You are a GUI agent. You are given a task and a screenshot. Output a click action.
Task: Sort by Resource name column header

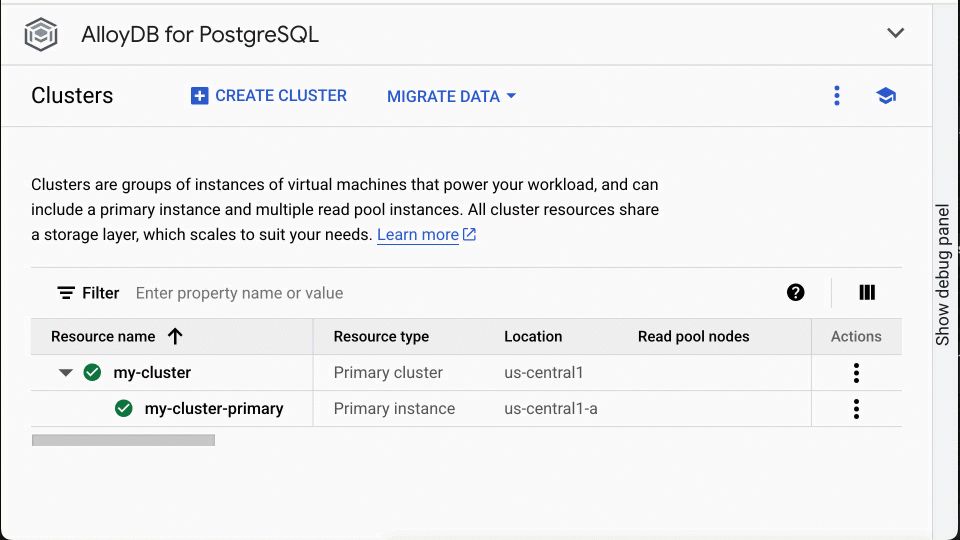(103, 336)
